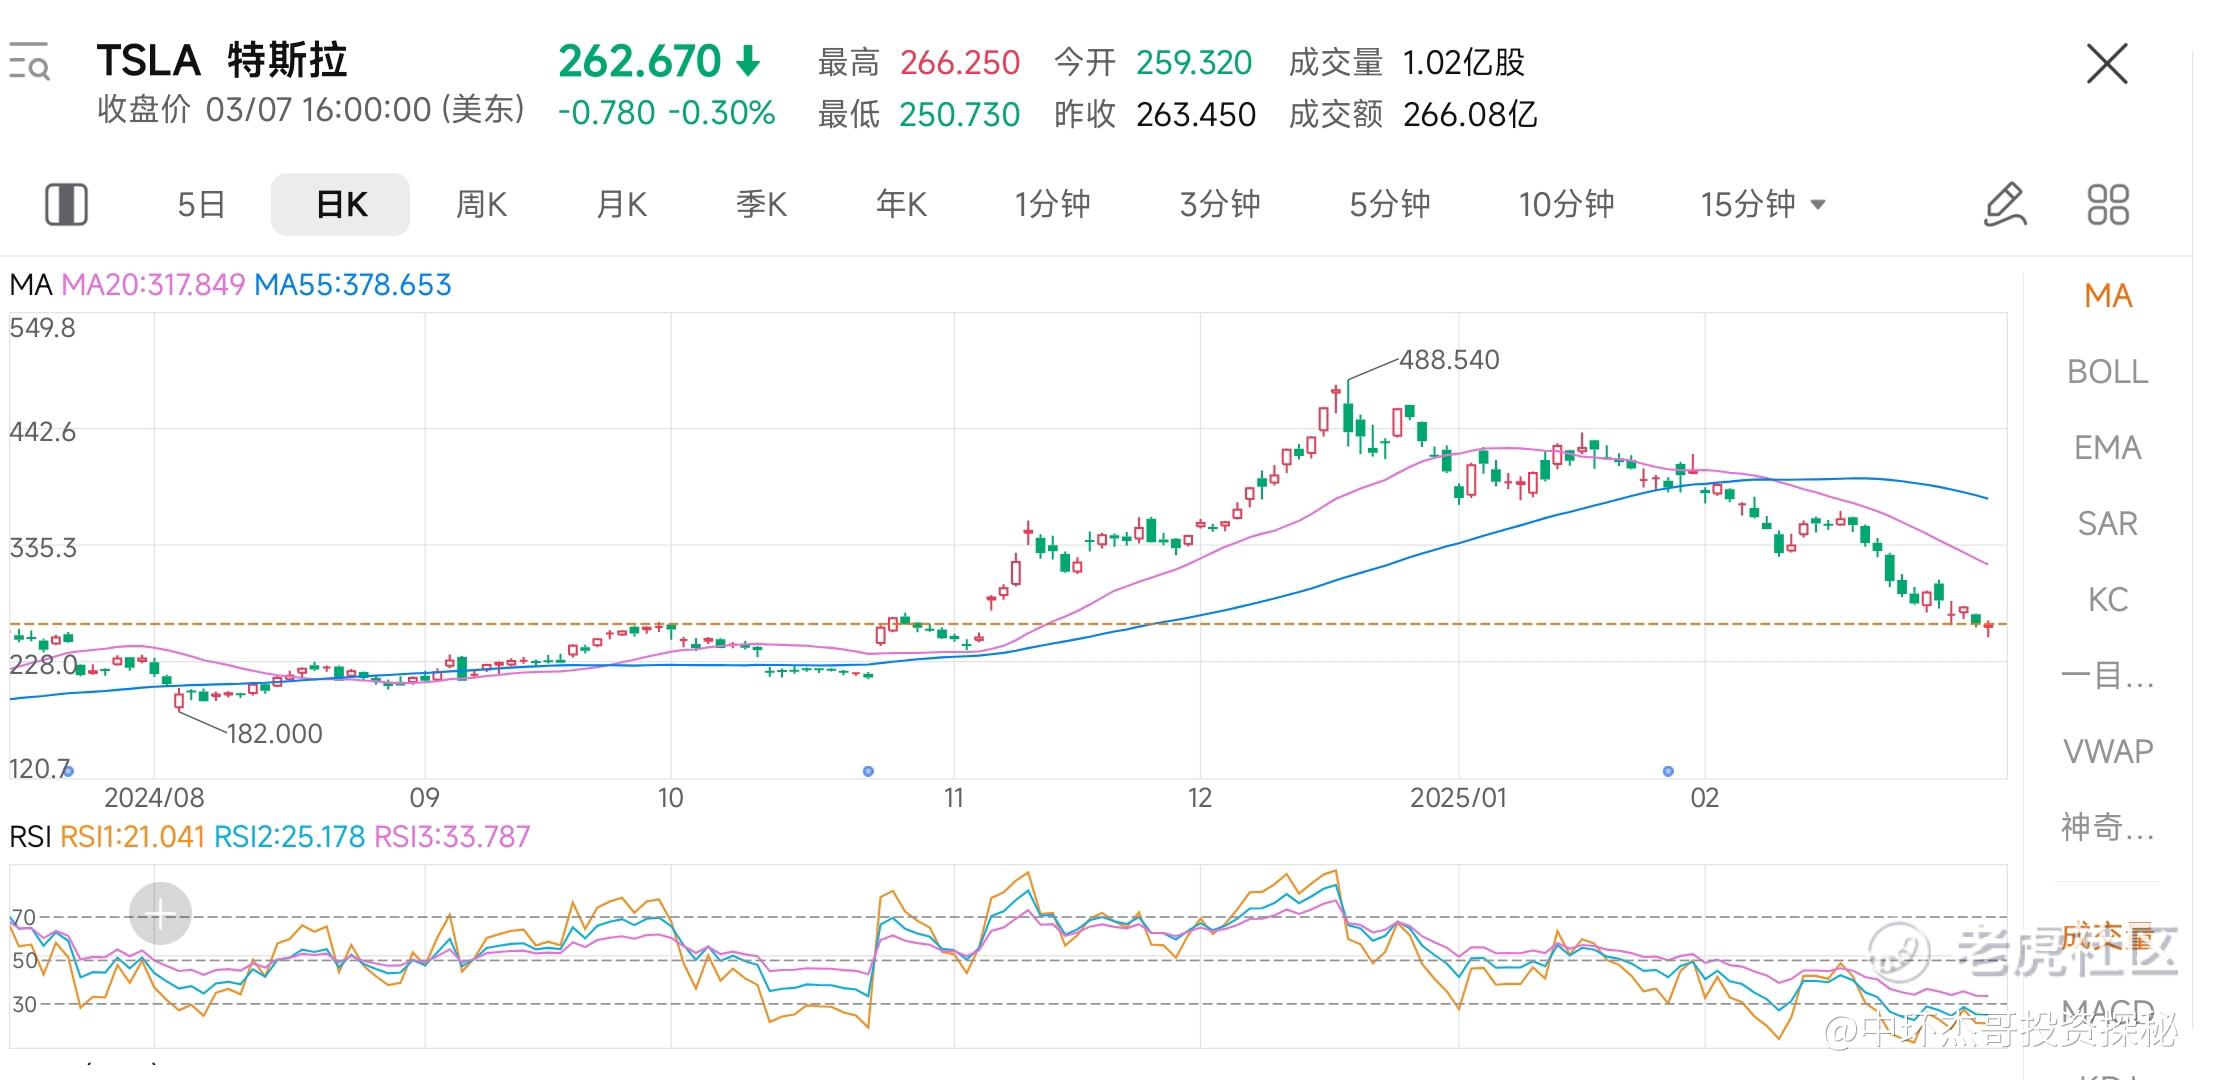Click the 182.000 low price label
The image size is (2222, 1080).
click(x=274, y=734)
